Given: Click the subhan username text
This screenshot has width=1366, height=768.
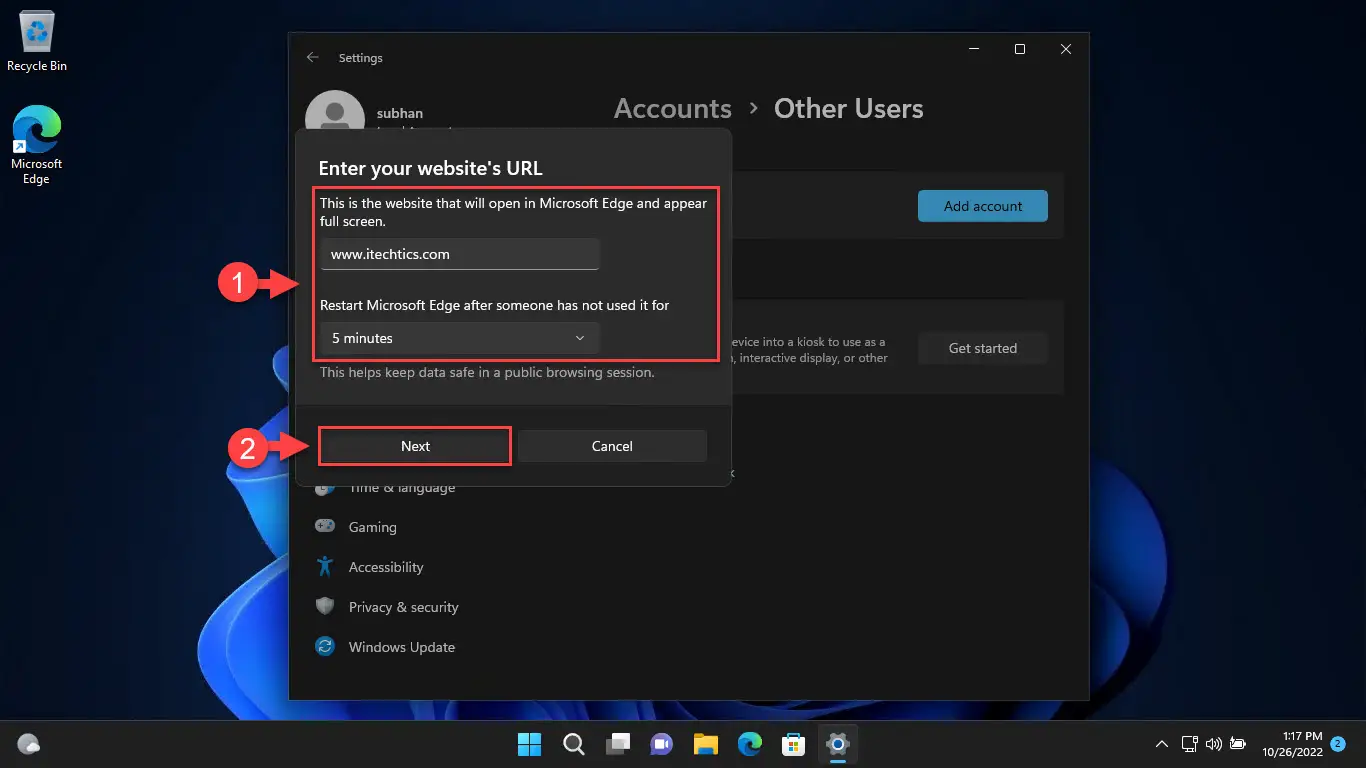Looking at the screenshot, I should click(x=400, y=114).
